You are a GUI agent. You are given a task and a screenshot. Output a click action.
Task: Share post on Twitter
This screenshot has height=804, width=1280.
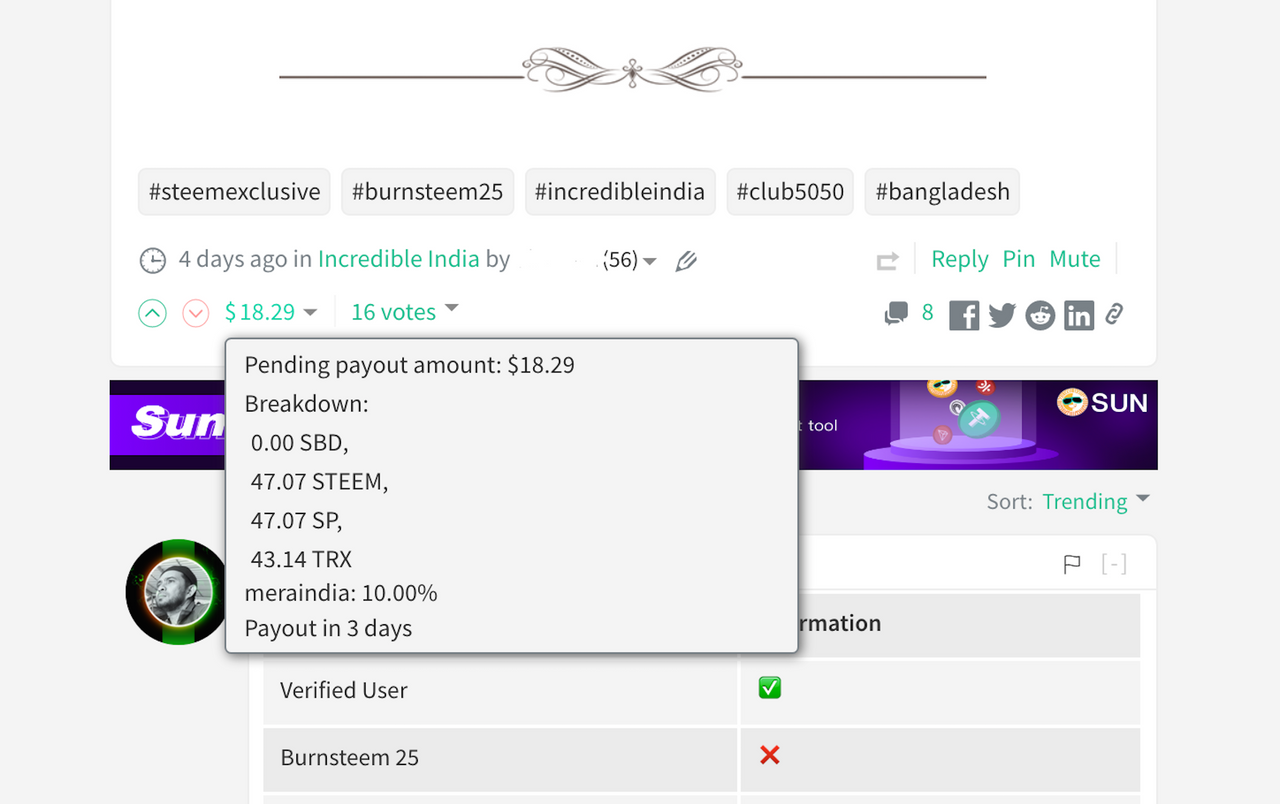(1002, 315)
